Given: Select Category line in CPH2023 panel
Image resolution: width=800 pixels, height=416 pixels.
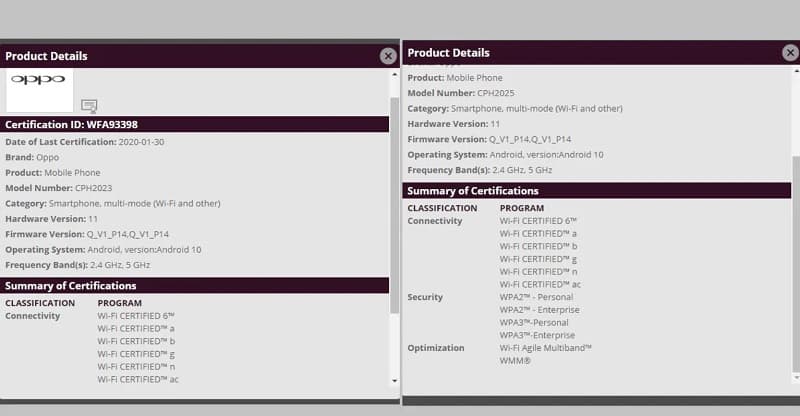Looking at the screenshot, I should 113,203.
